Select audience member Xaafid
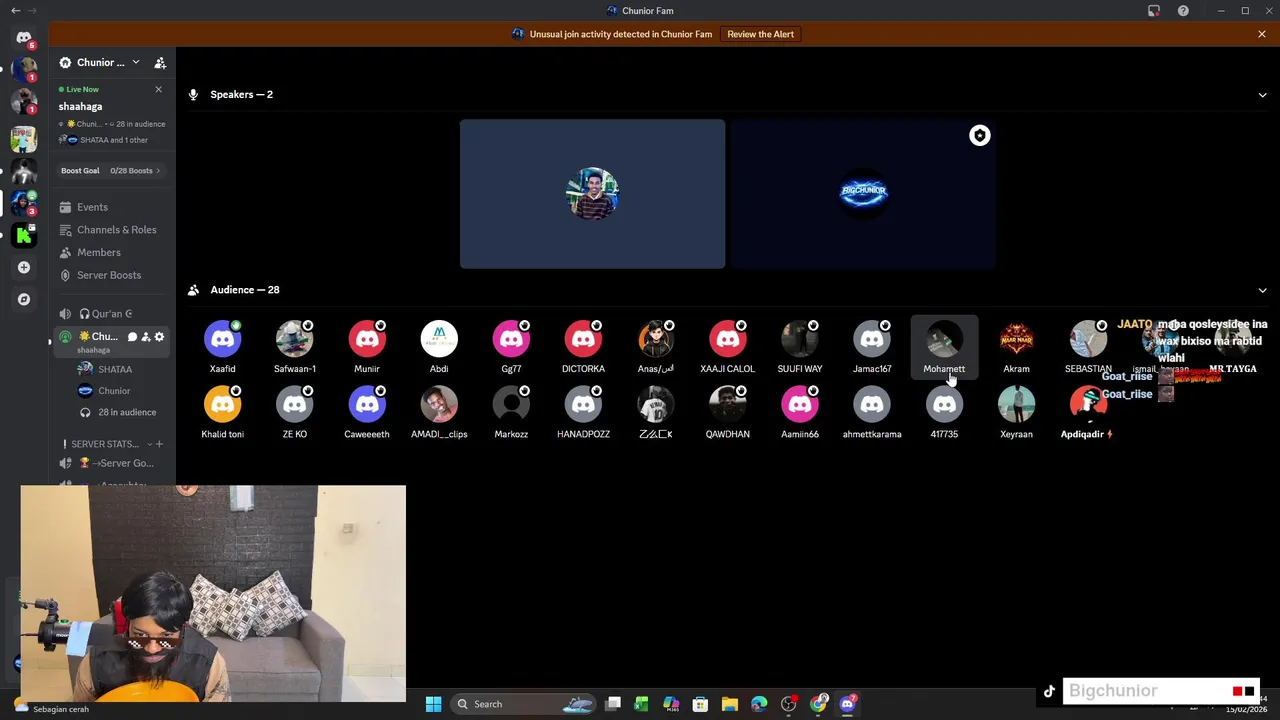Screen dimensions: 1280x720 click(223, 347)
